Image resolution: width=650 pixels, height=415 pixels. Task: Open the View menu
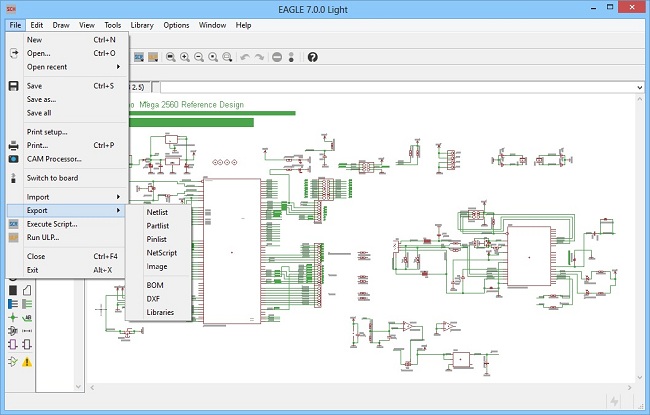click(87, 25)
